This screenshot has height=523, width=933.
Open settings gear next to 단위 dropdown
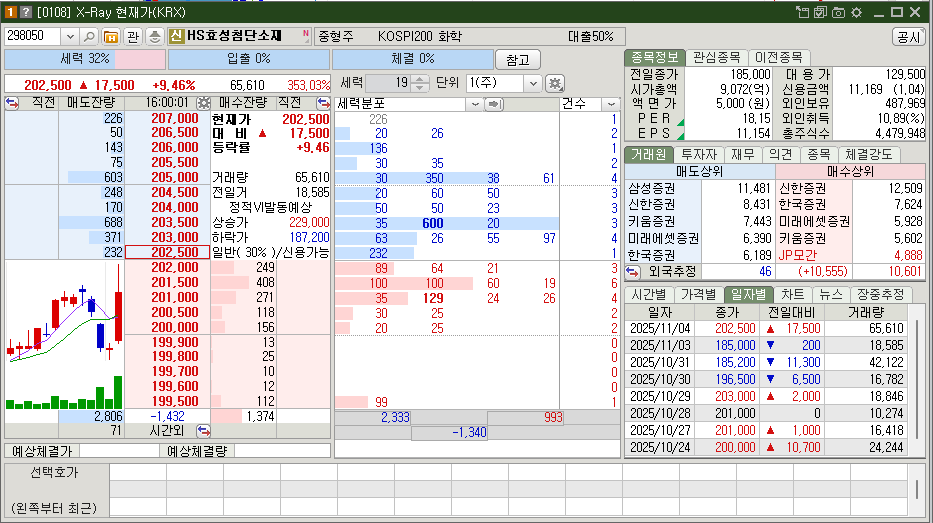coord(555,83)
